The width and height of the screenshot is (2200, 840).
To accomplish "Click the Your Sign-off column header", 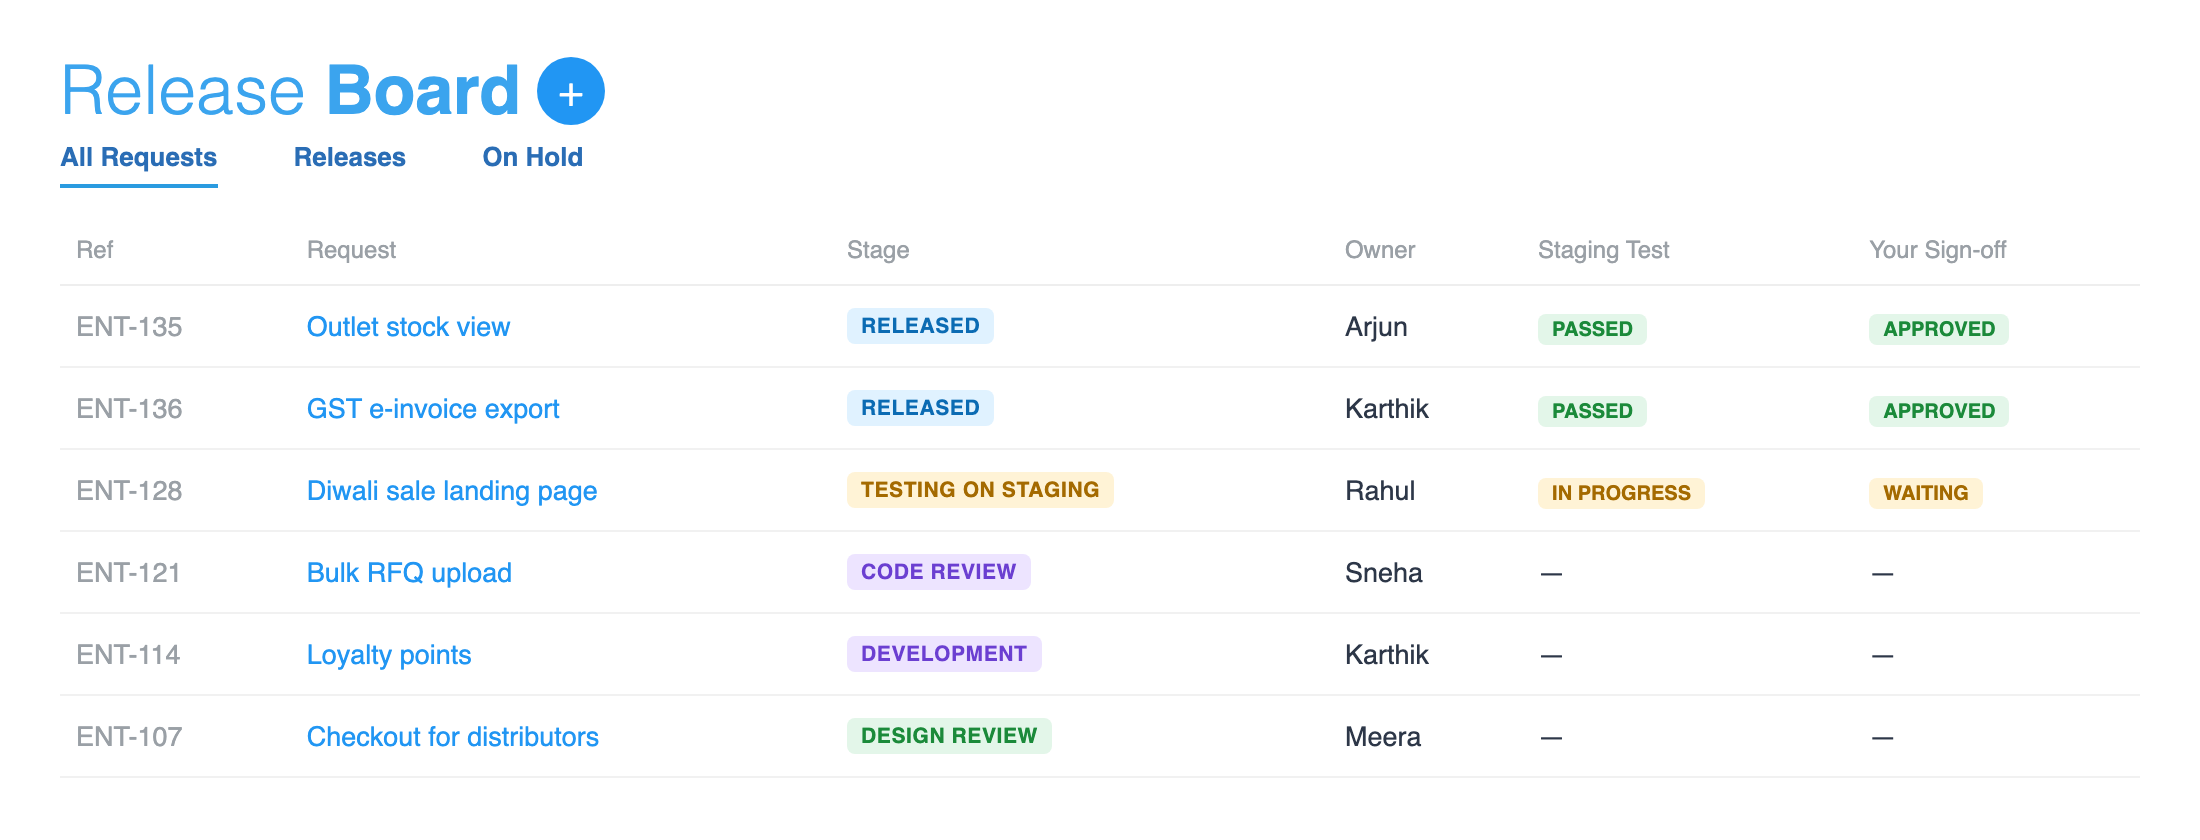I will point(1938,250).
